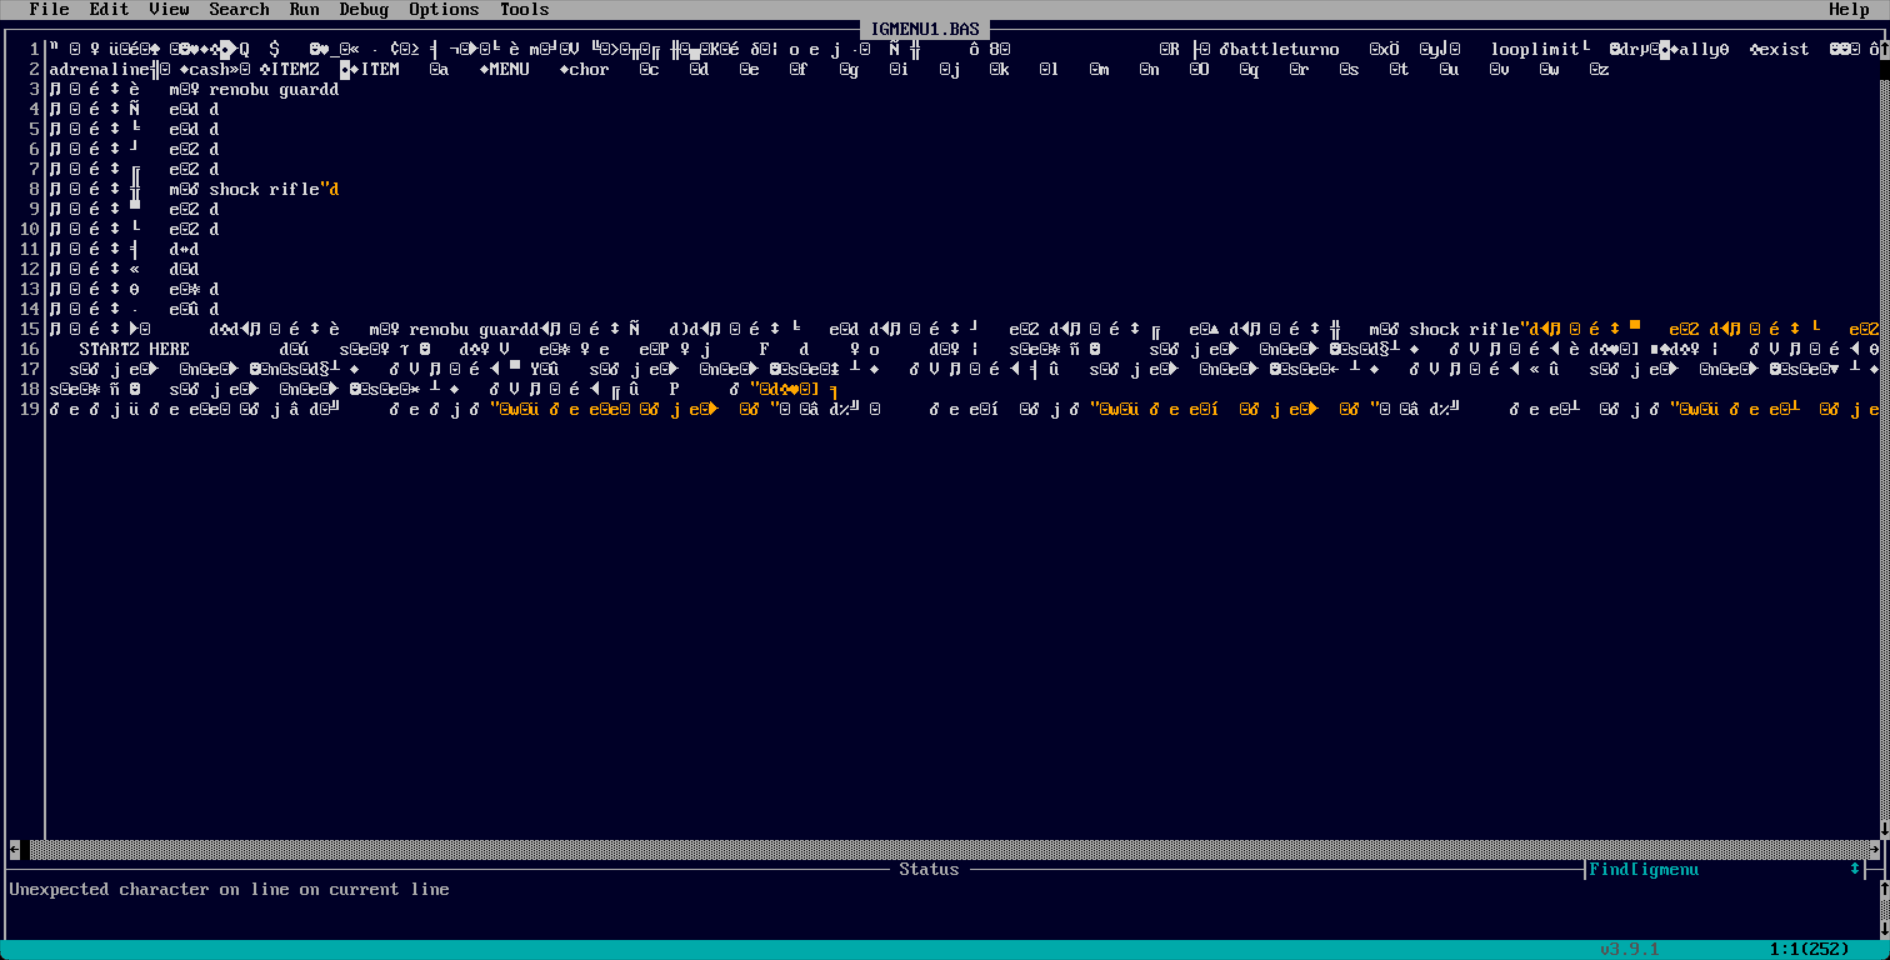The height and width of the screenshot is (960, 1890).
Task: Click the vertical scrollbar up arrow
Action: pos(1884,49)
